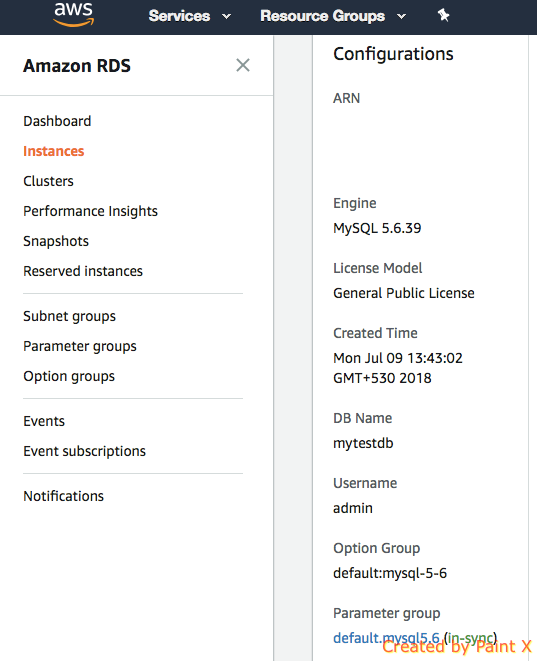Open Reserved instances page
537x661 pixels.
pos(83,271)
